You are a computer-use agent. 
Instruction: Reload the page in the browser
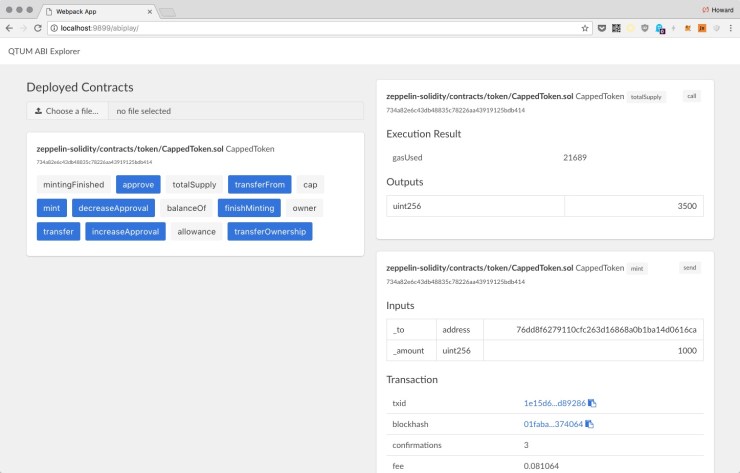click(38, 29)
